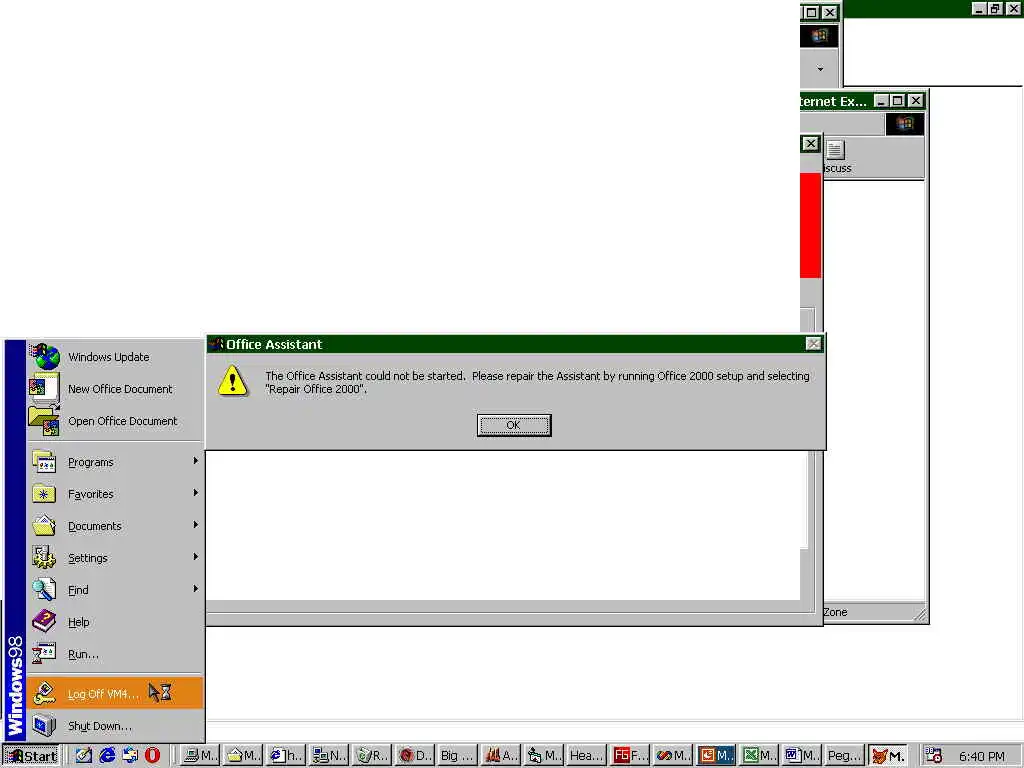The height and width of the screenshot is (768, 1024).
Task: Open the Programs submenu
Action: [x=115, y=462]
